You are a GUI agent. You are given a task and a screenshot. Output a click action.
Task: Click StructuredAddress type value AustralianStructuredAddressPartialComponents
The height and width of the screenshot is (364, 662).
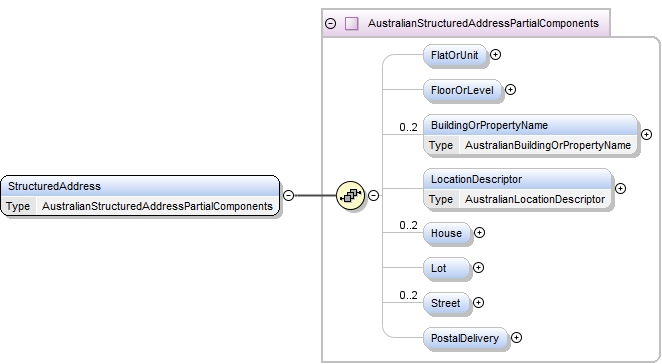[x=157, y=206]
